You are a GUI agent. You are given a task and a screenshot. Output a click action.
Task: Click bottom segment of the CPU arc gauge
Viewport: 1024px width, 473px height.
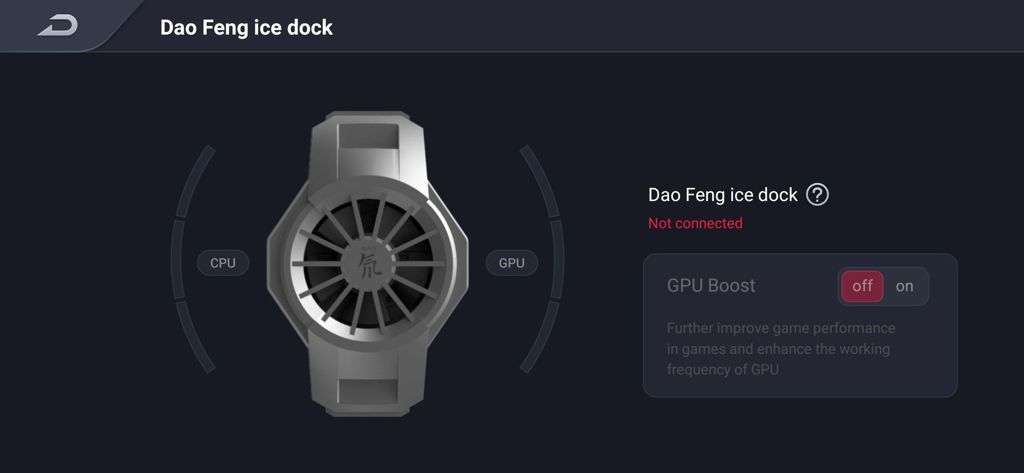coord(195,338)
